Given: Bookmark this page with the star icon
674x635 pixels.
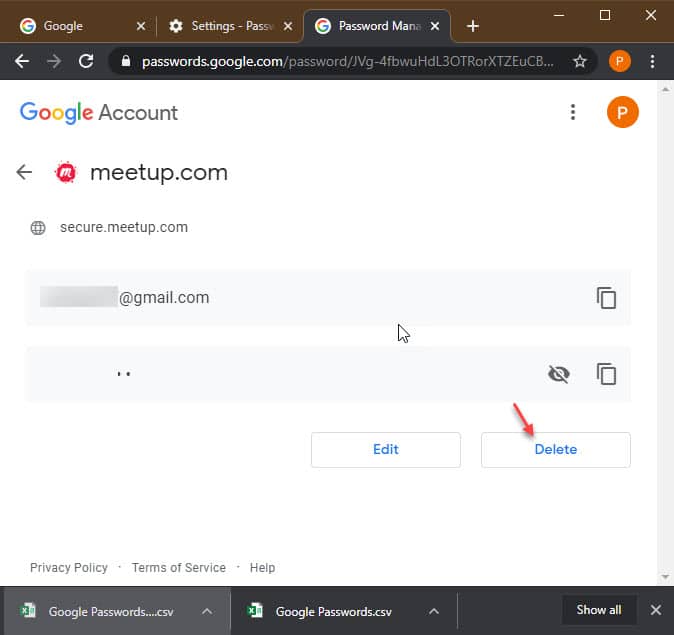Looking at the screenshot, I should 579,61.
